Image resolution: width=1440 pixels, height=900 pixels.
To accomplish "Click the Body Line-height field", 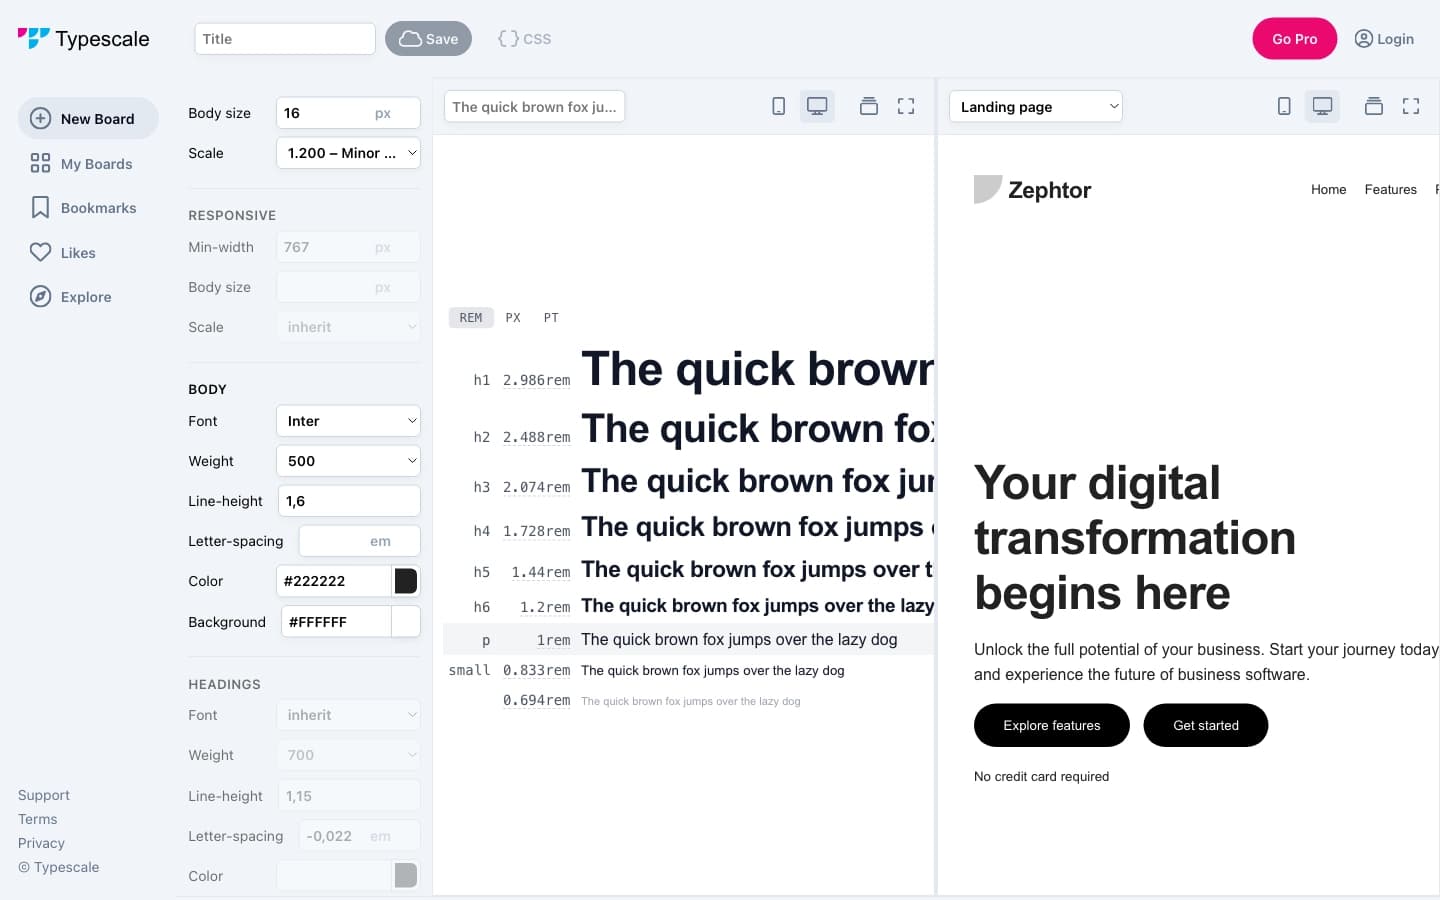I will pyautogui.click(x=349, y=501).
